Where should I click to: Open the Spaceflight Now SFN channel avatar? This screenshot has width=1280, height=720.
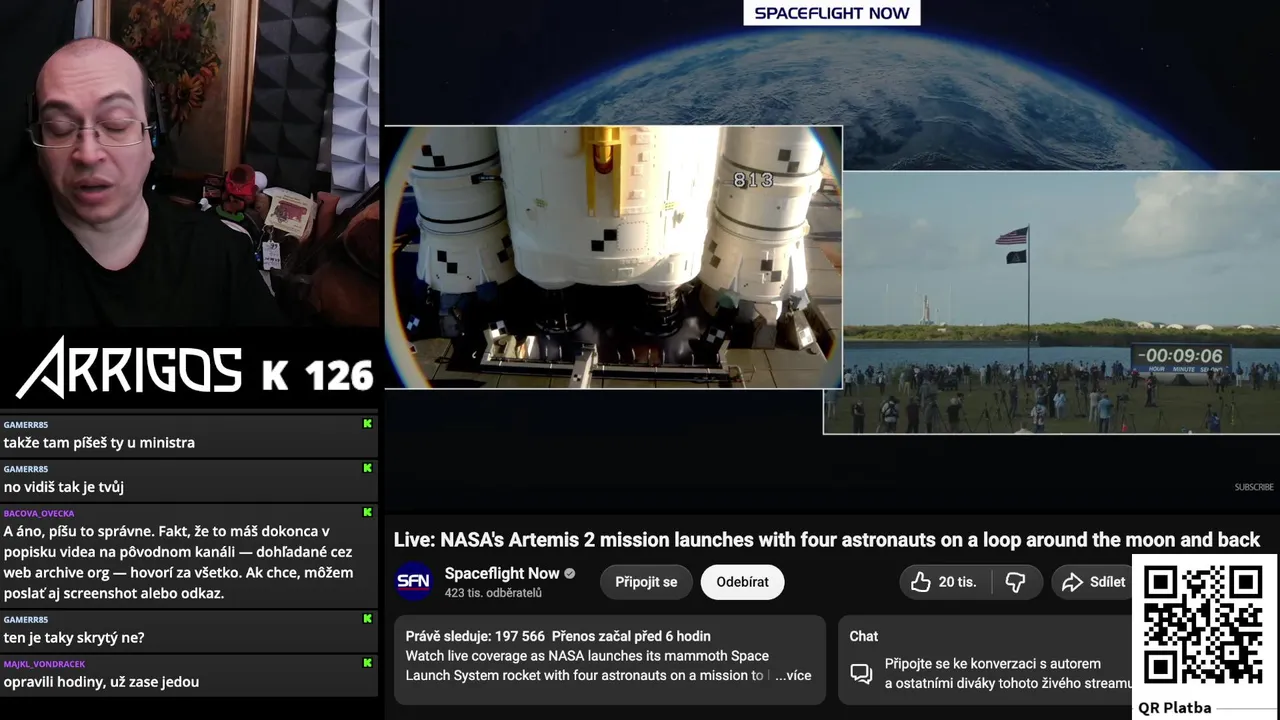(x=413, y=582)
